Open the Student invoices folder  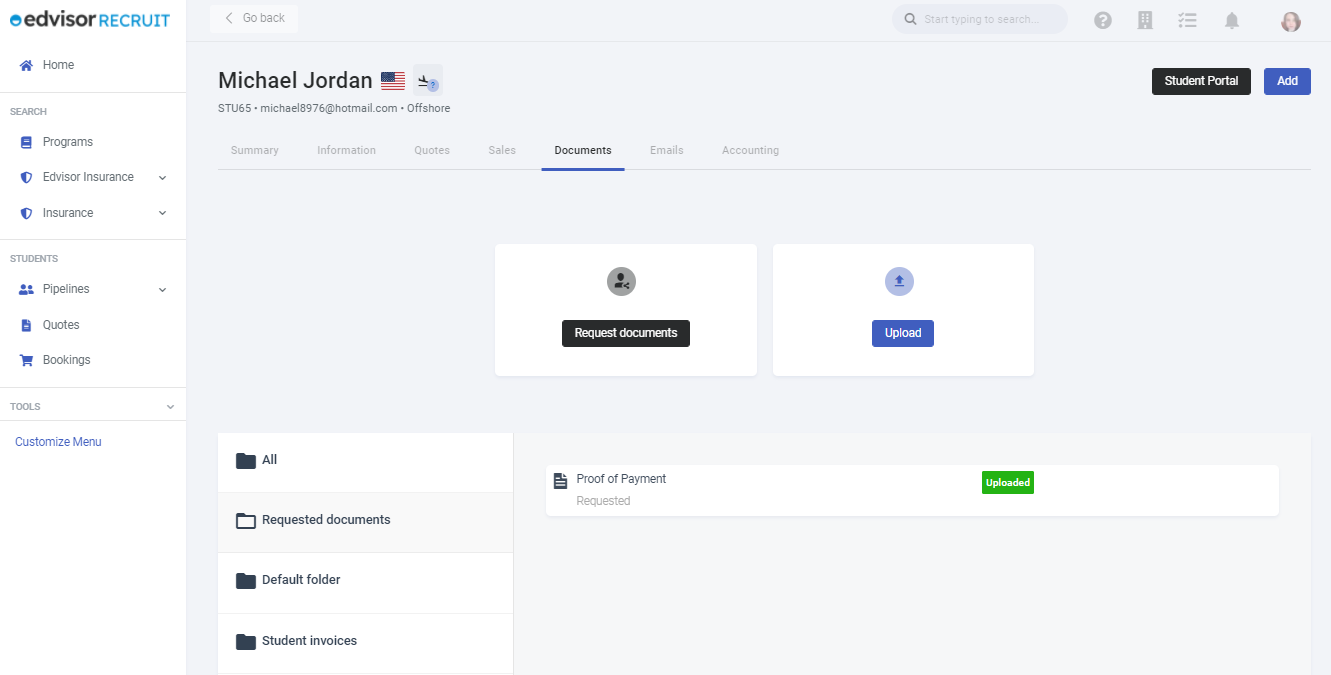pyautogui.click(x=366, y=642)
